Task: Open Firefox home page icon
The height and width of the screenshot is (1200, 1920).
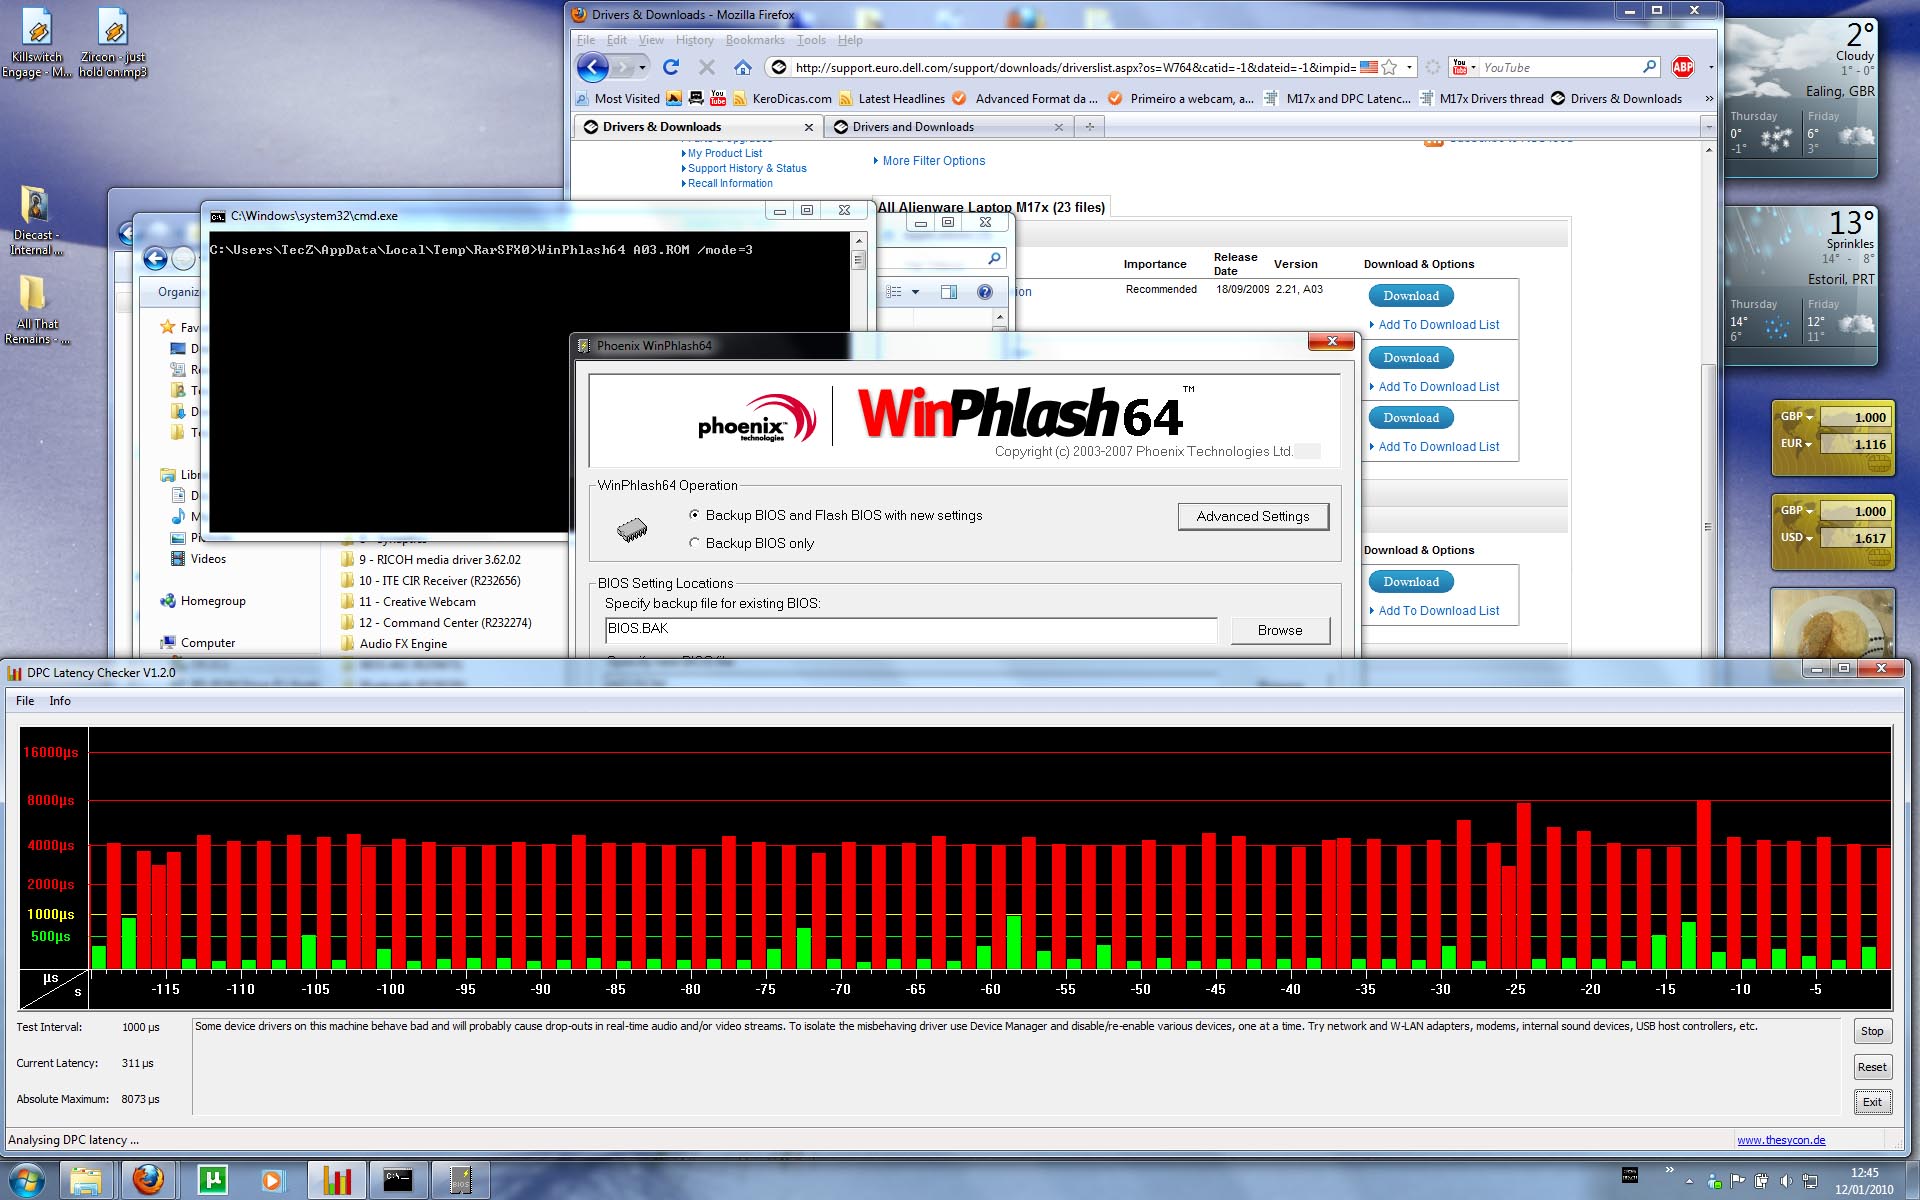Action: point(742,67)
